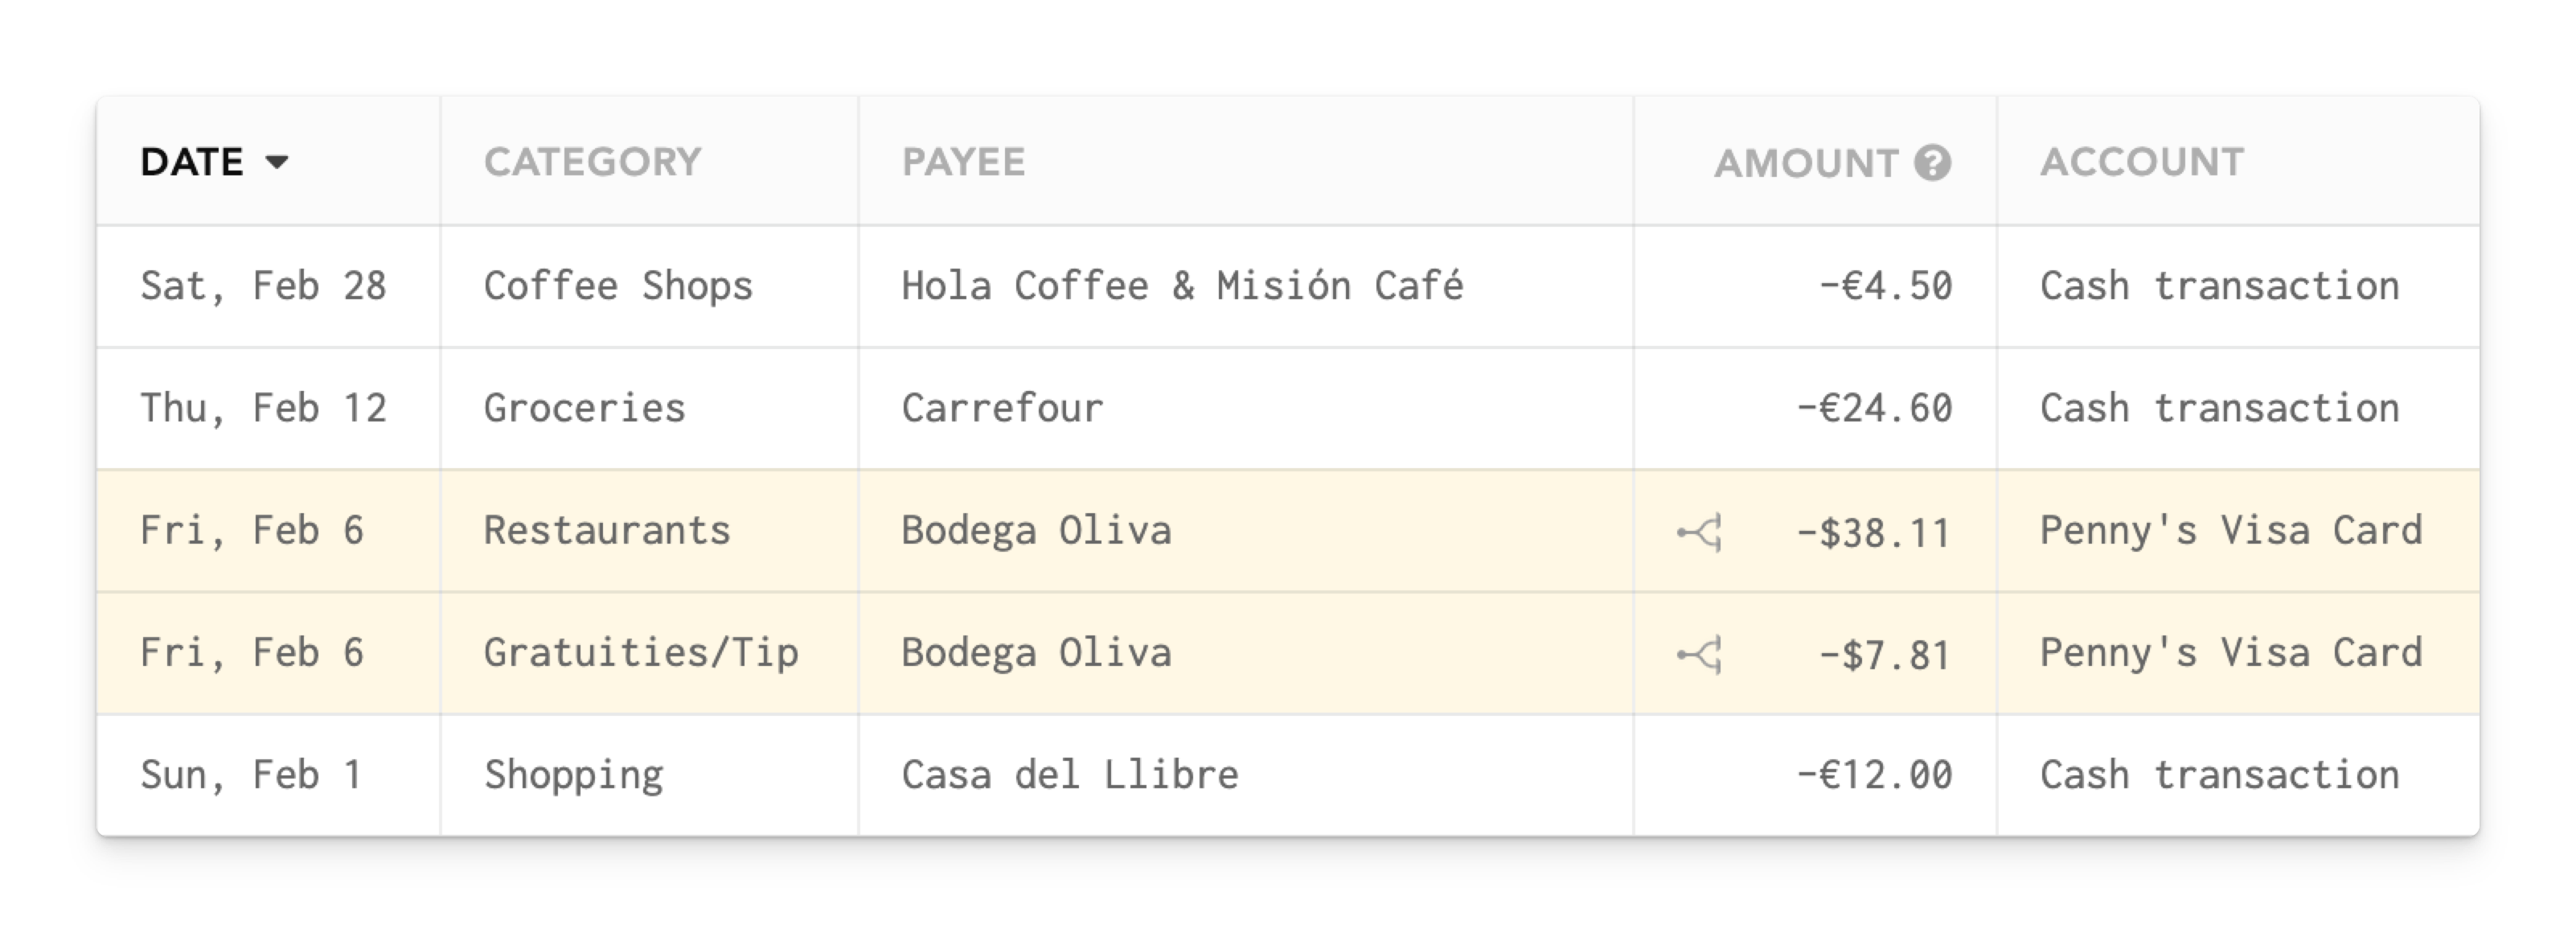Click split icon on Gratuities/Tip row
The height and width of the screenshot is (933, 2576).
[1700, 655]
